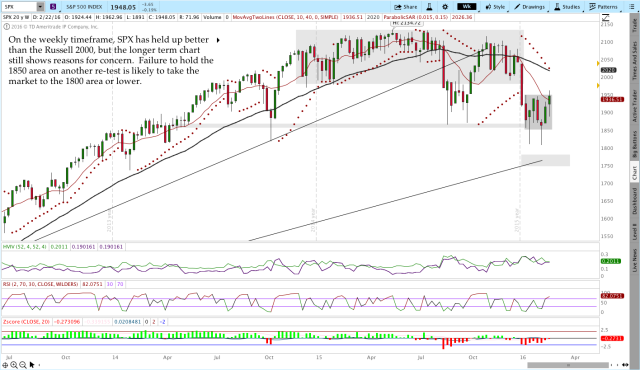This screenshot has height=370, width=640.
Task: Open the list menu icon at top right
Action: click(631, 7)
